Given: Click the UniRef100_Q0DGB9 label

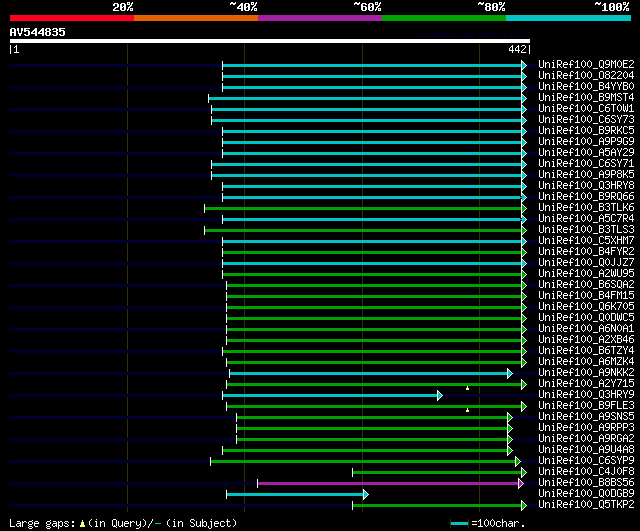Looking at the screenshot, I should point(586,494).
